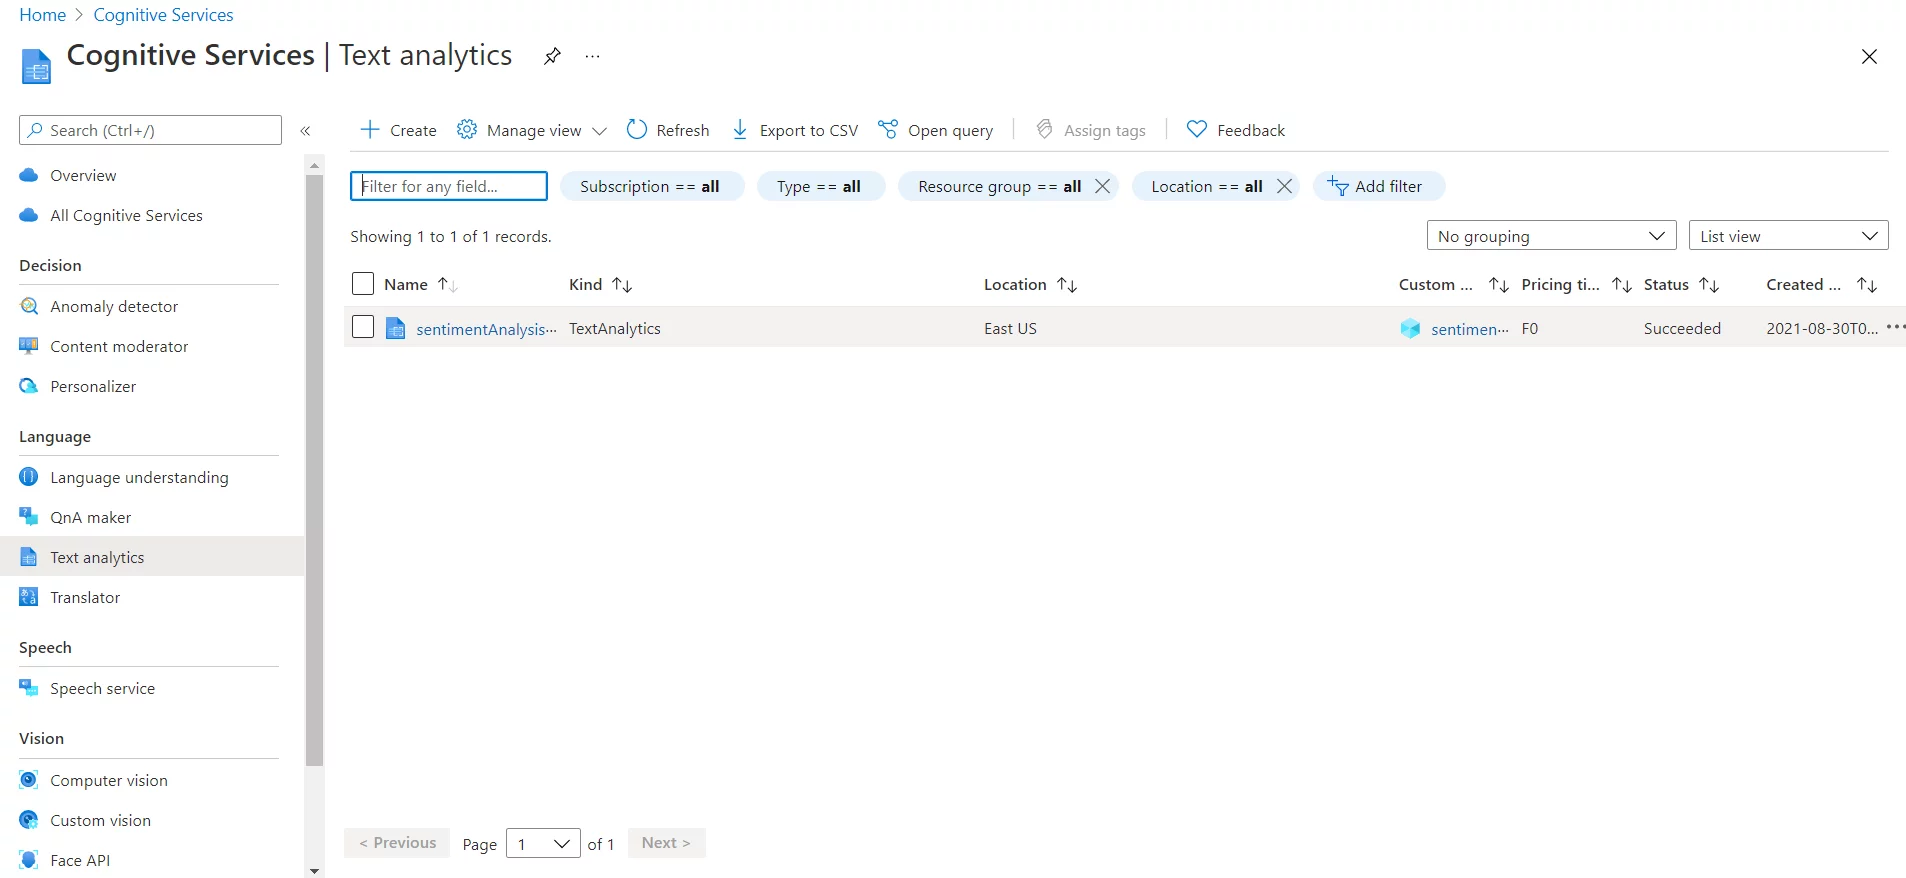Click the Computer vision icon
The image size is (1906, 878).
(x=29, y=780)
